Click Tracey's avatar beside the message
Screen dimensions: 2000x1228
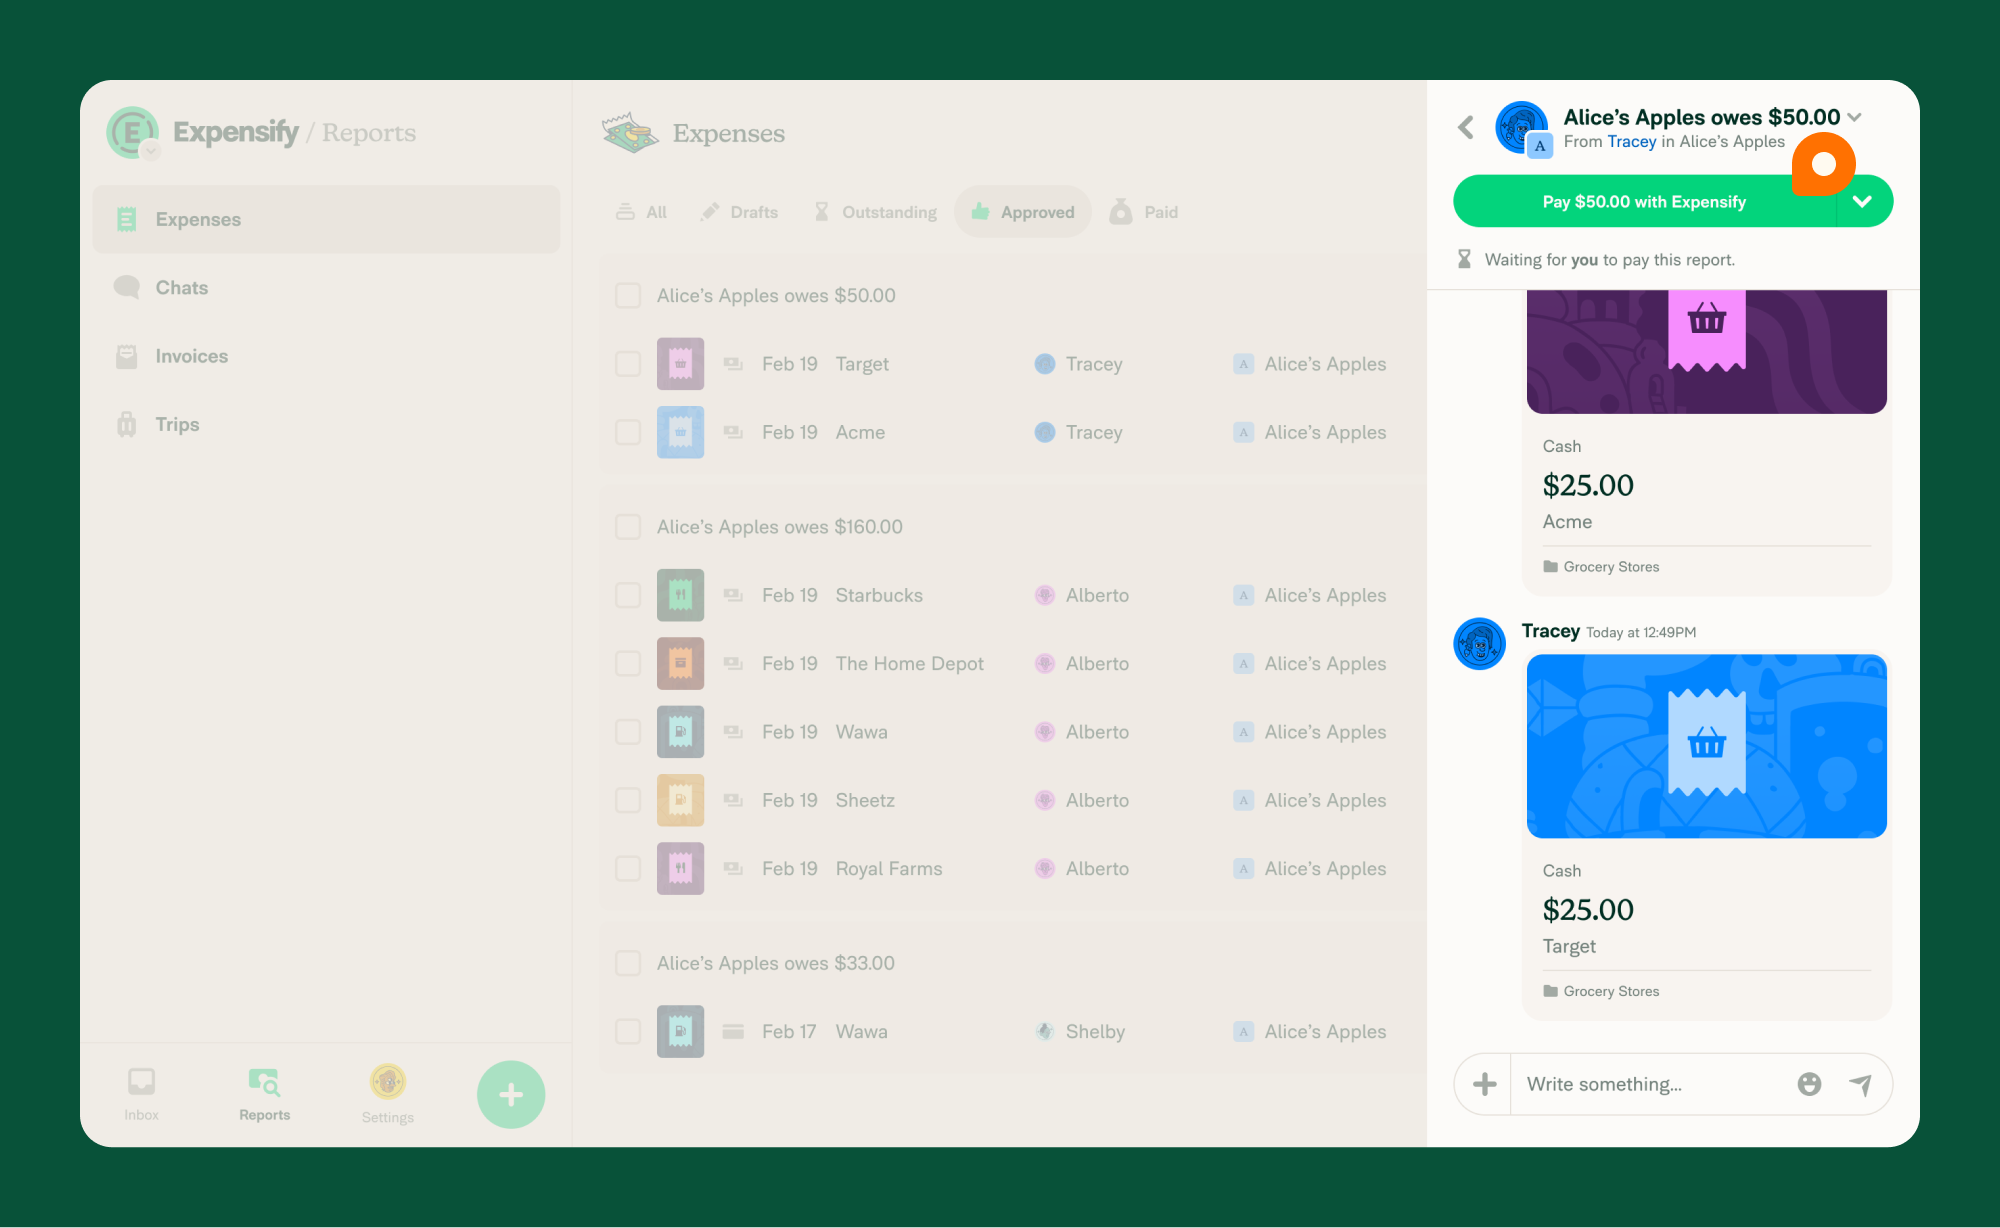(1479, 643)
